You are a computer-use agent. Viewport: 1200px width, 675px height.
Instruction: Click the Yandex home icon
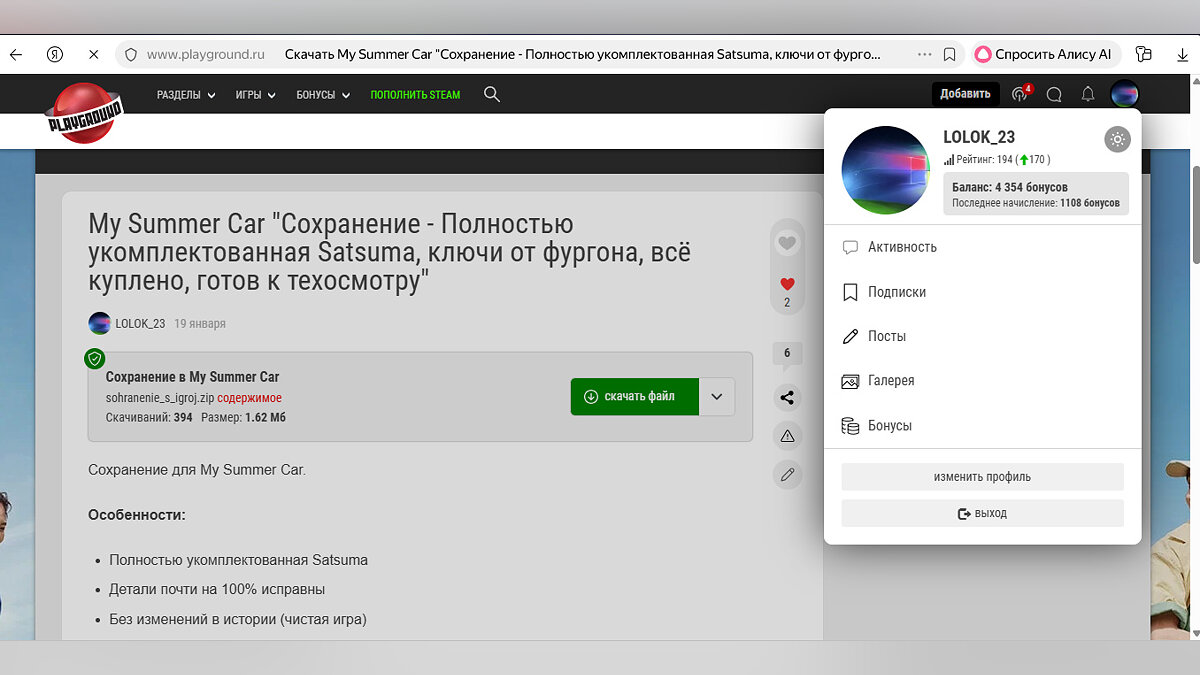tap(55, 54)
